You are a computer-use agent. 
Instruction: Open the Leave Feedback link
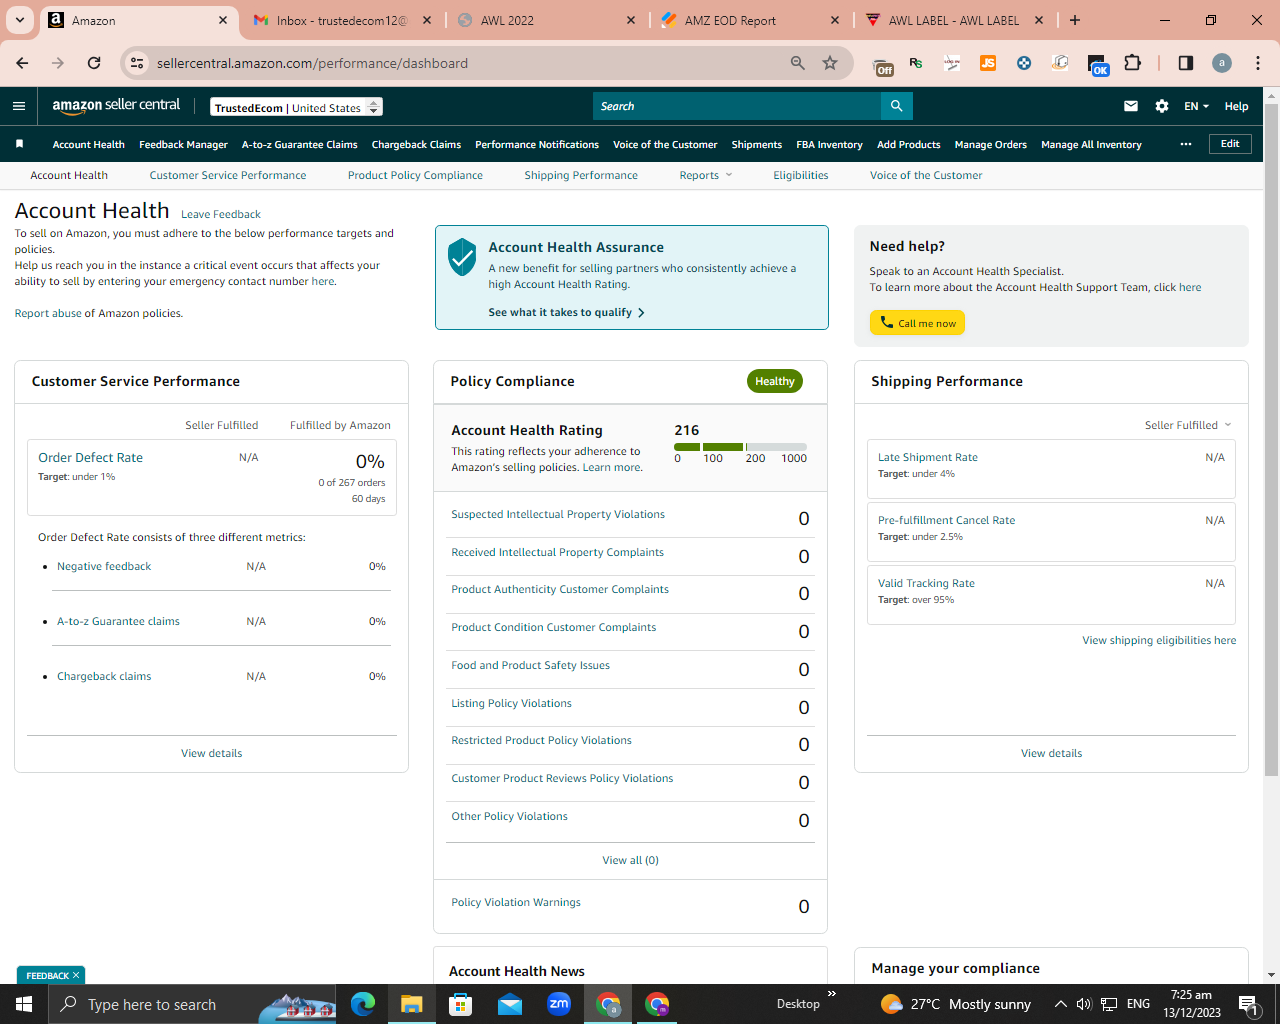pyautogui.click(x=221, y=214)
